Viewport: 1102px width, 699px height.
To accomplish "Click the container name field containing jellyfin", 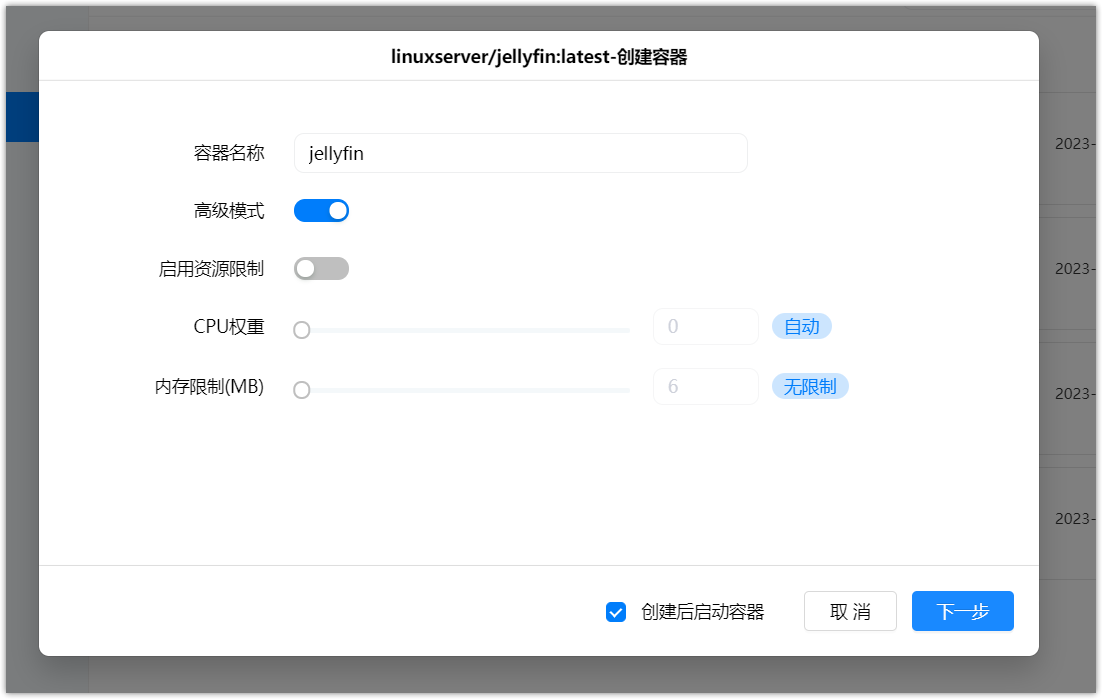I will (520, 153).
